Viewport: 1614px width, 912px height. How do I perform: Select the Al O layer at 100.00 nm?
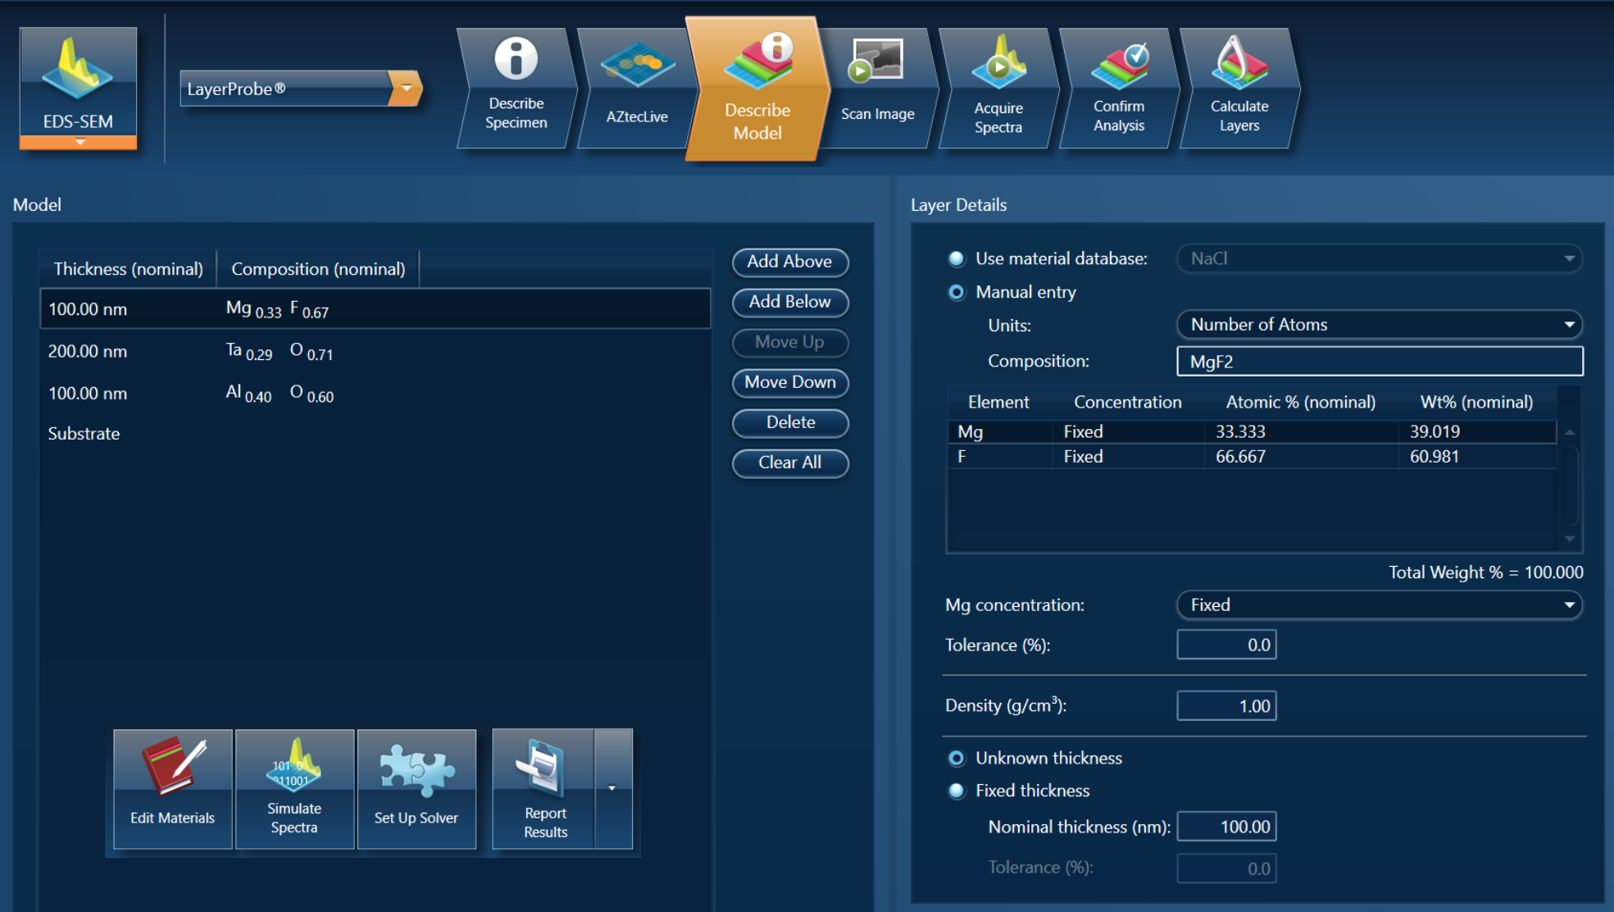[x=375, y=393]
